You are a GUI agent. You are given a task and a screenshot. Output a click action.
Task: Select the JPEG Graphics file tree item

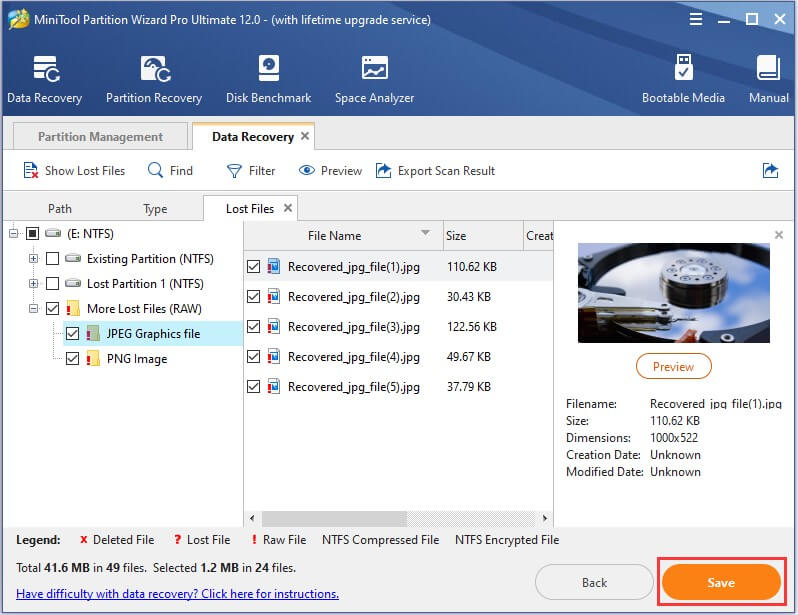click(x=153, y=333)
